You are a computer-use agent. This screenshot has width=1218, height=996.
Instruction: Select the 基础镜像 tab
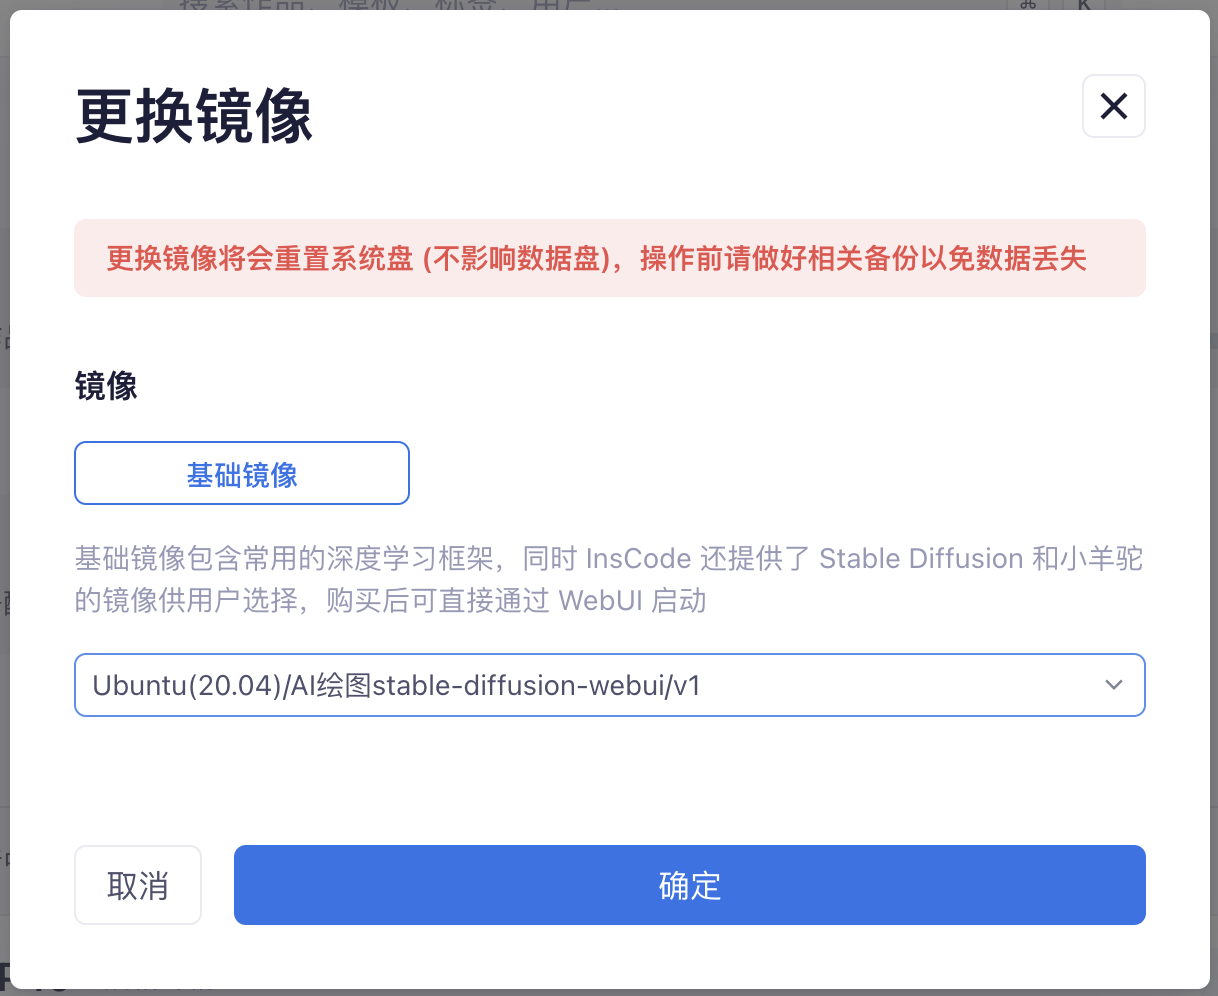[242, 474]
